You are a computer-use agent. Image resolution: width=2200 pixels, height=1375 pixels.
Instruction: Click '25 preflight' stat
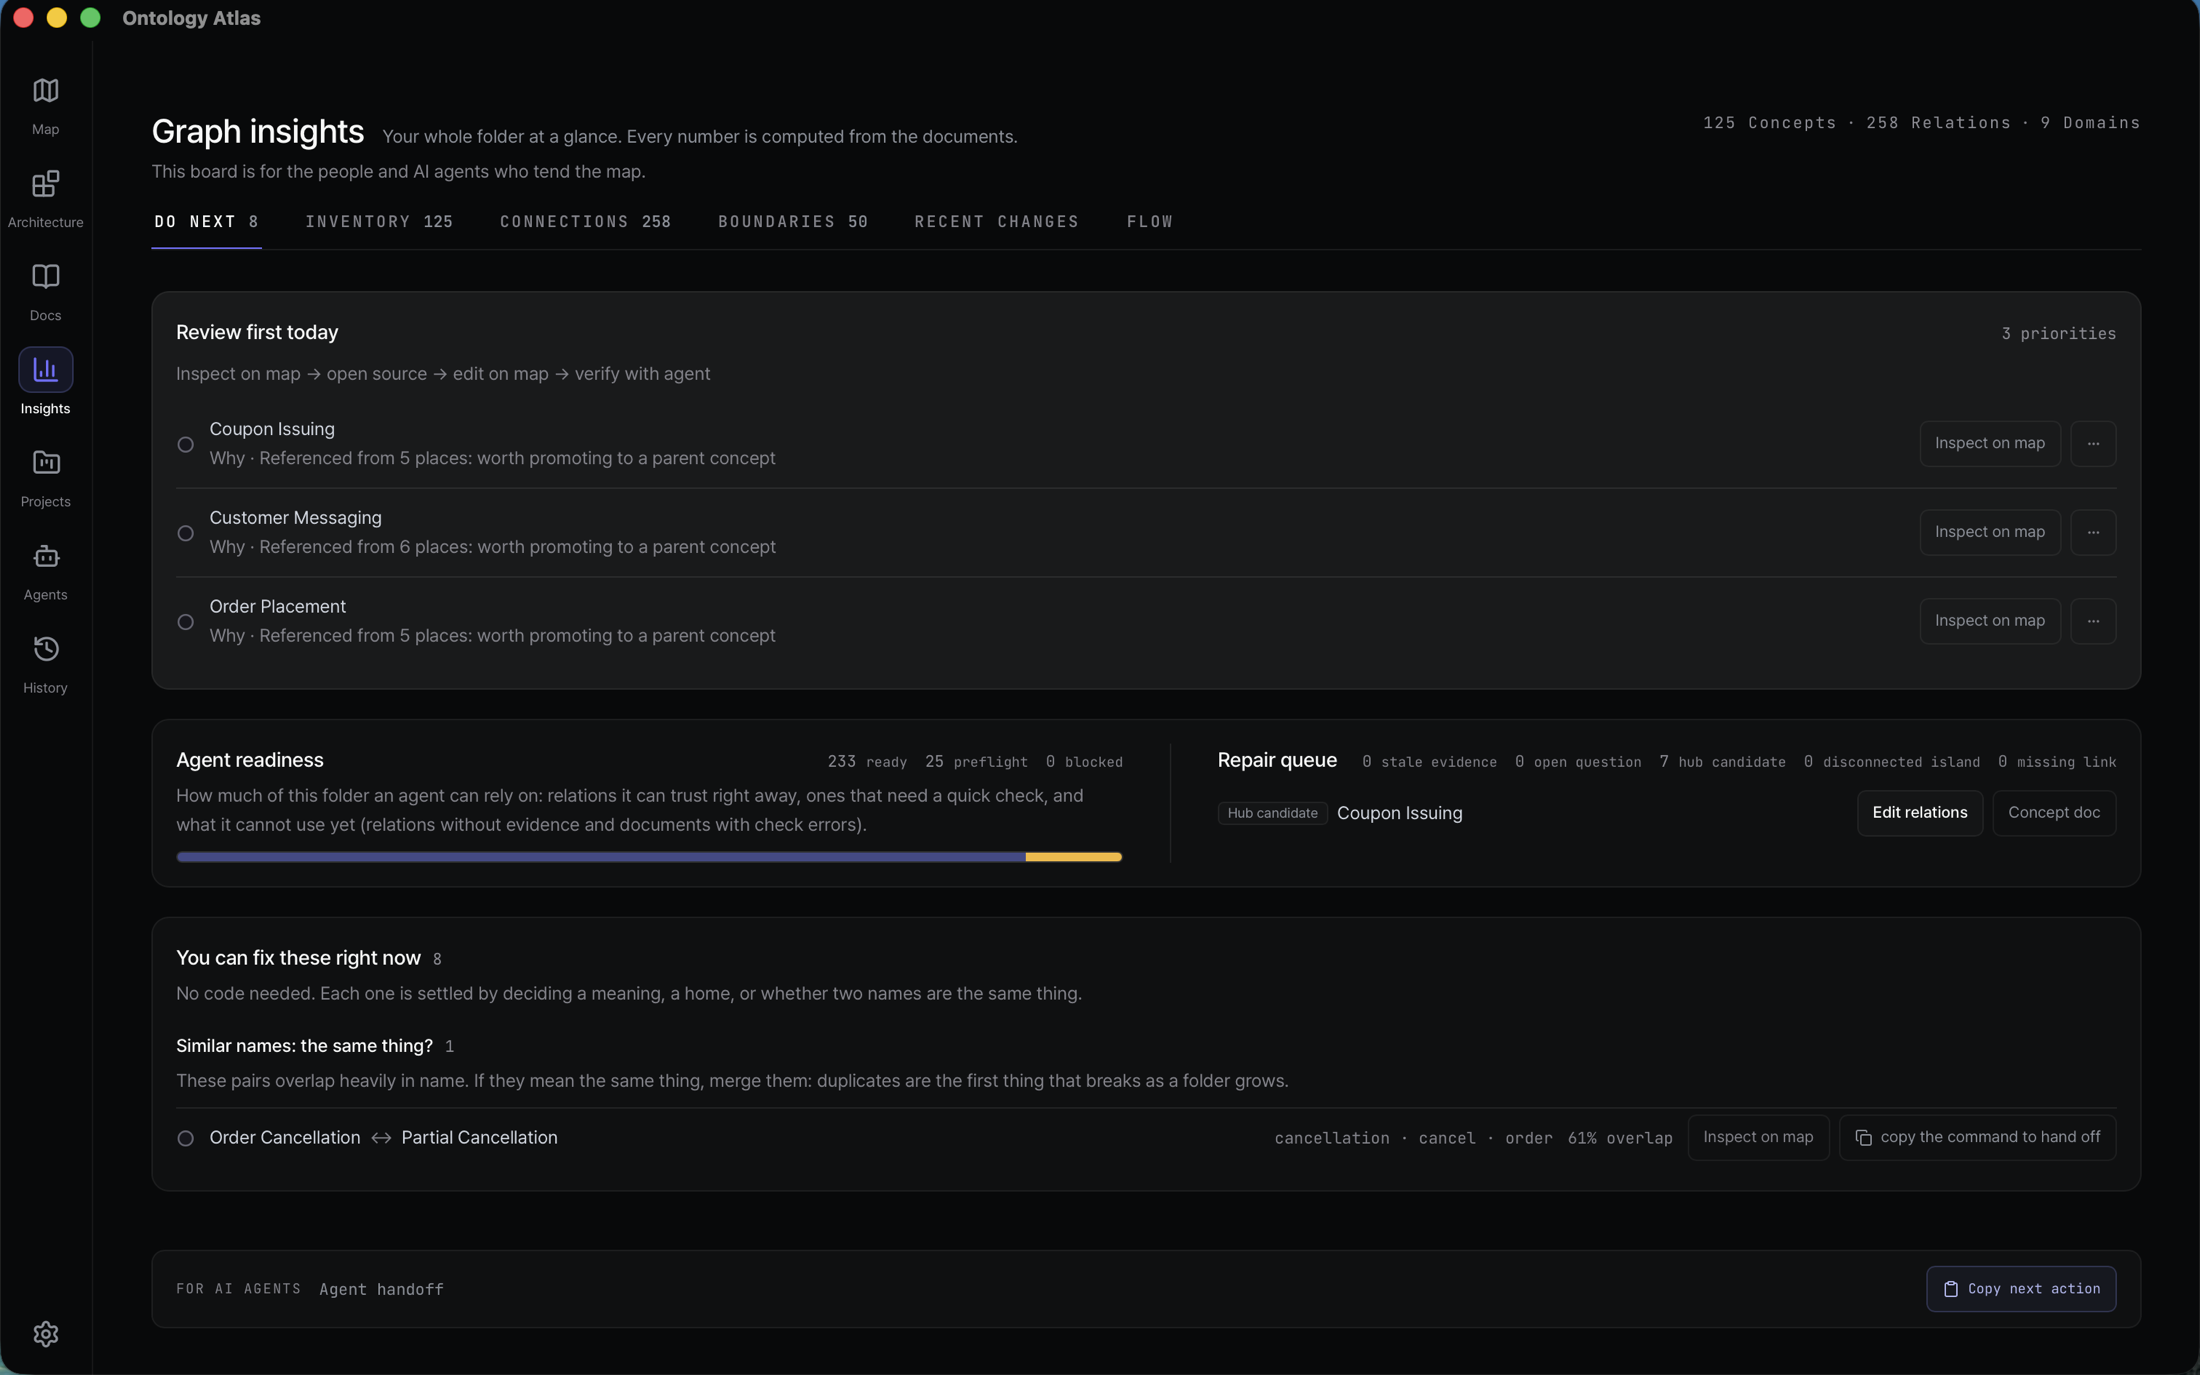pyautogui.click(x=976, y=762)
